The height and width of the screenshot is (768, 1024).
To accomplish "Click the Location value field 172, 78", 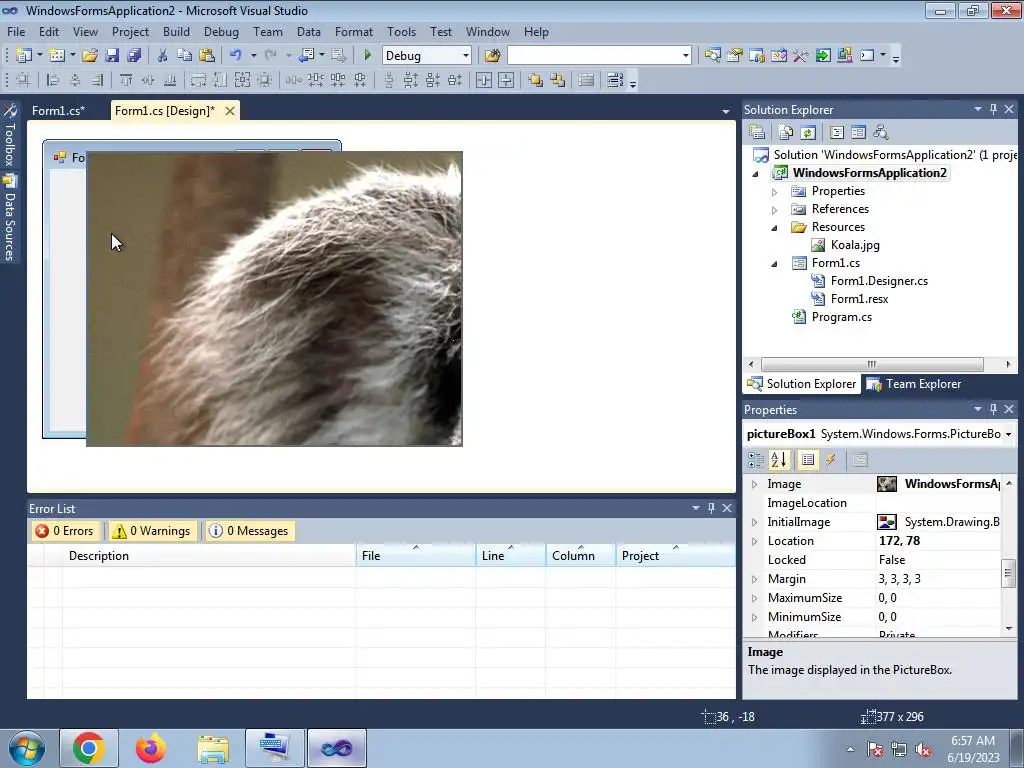I will click(x=938, y=541).
